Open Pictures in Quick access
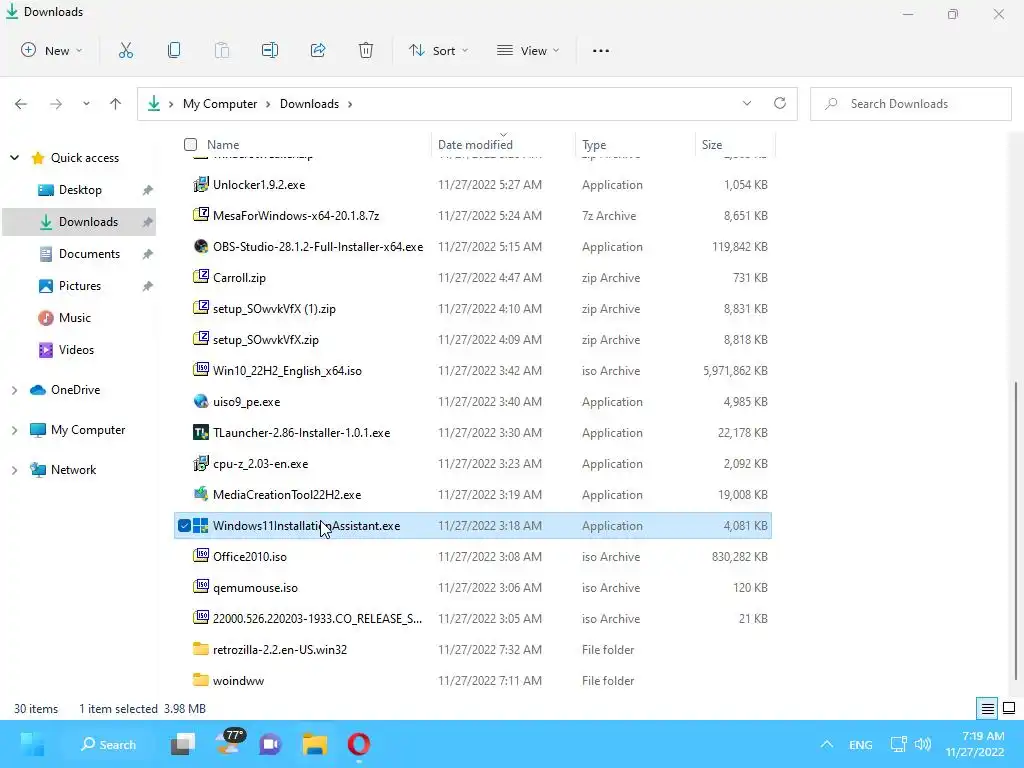The height and width of the screenshot is (768, 1024). (x=80, y=285)
